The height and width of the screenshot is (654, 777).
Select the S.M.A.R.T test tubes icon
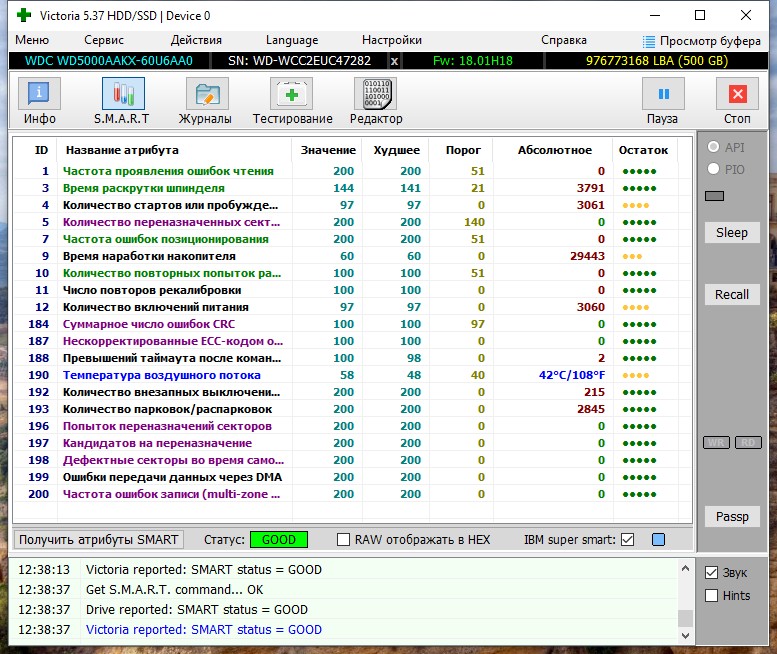click(x=123, y=93)
